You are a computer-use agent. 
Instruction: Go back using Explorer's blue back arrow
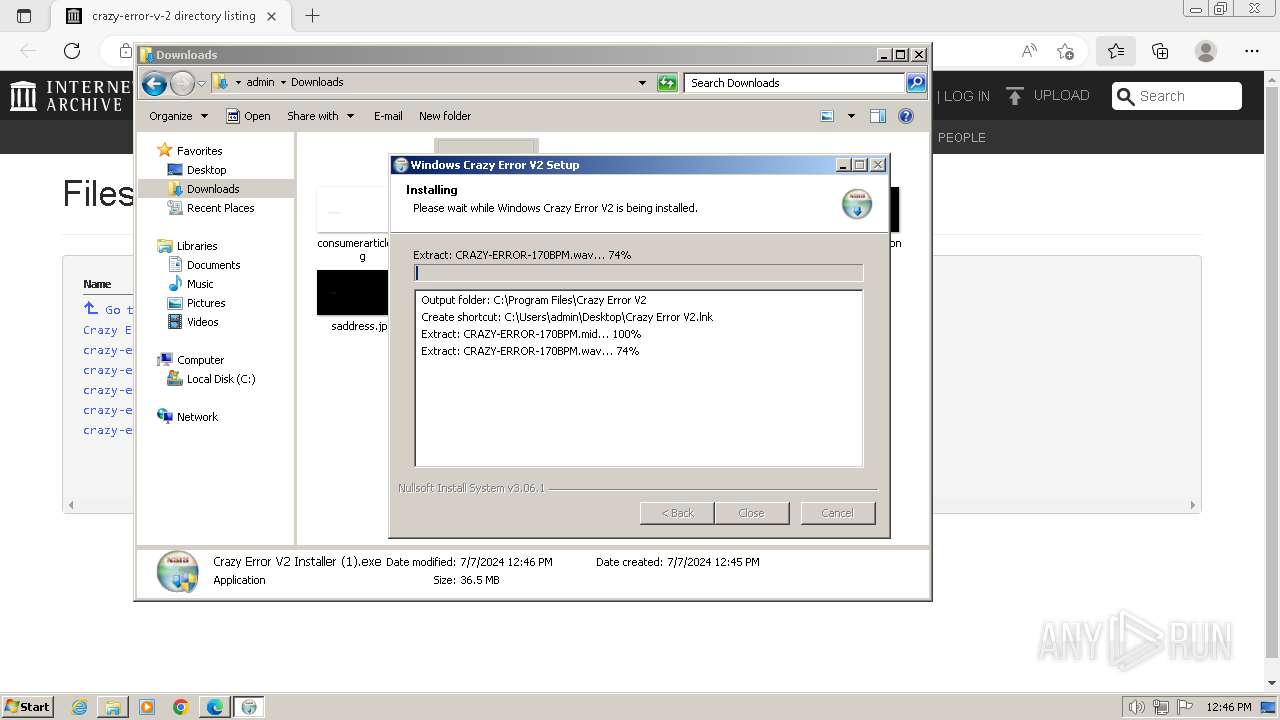pyautogui.click(x=154, y=83)
